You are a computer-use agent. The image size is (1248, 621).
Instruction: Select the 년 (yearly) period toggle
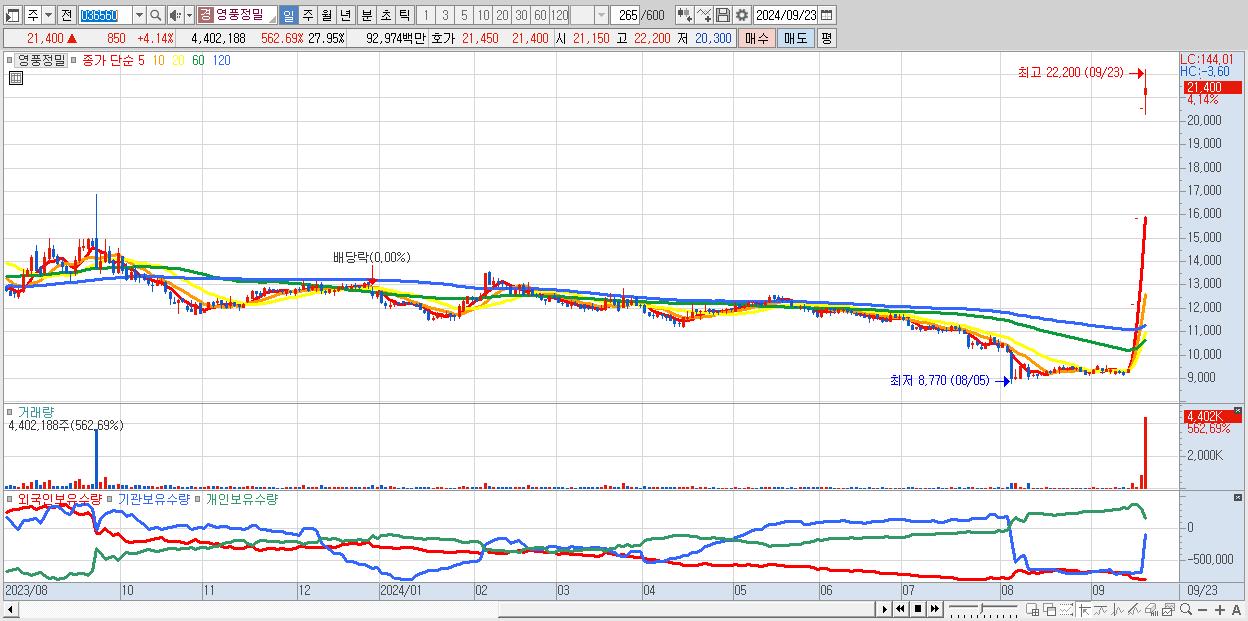tap(345, 15)
